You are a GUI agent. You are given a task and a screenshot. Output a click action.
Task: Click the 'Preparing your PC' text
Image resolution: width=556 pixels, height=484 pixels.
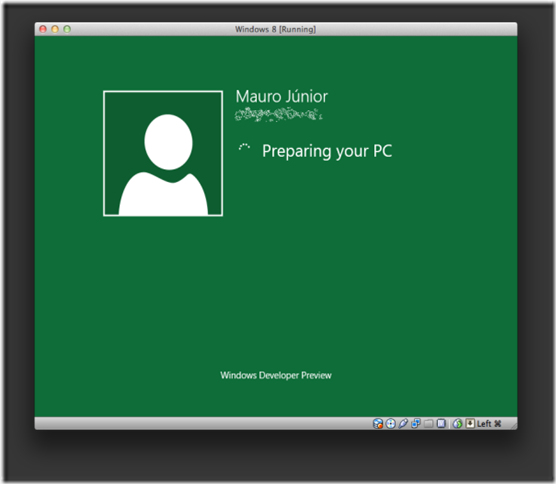click(x=327, y=151)
